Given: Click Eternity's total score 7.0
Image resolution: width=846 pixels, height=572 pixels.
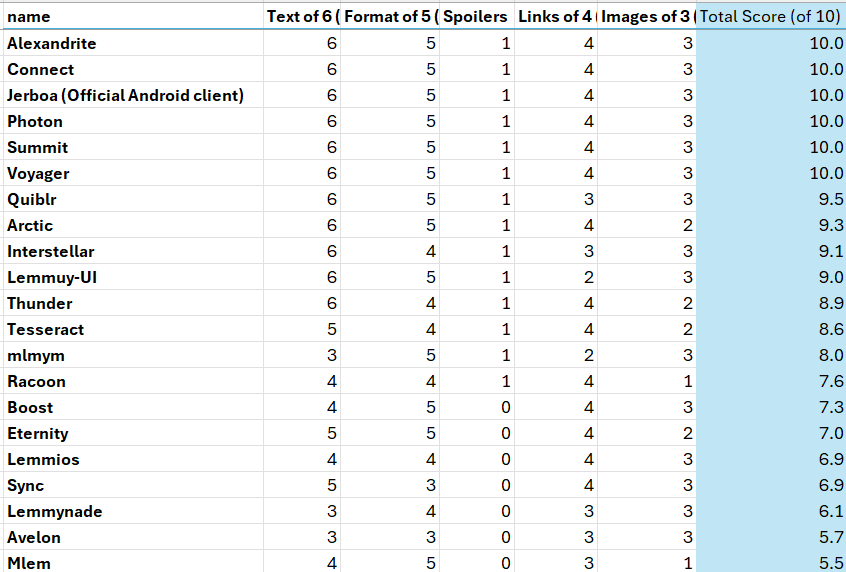Looking at the screenshot, I should tap(771, 433).
